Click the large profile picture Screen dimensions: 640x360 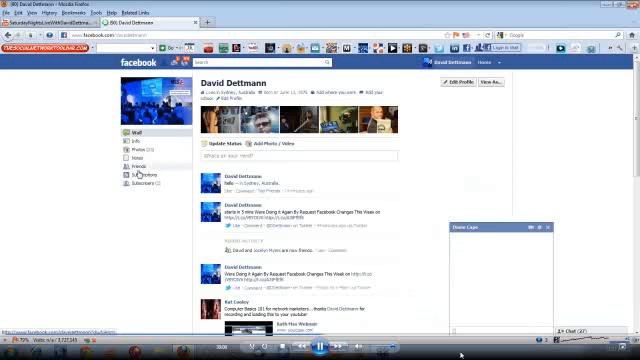156,101
